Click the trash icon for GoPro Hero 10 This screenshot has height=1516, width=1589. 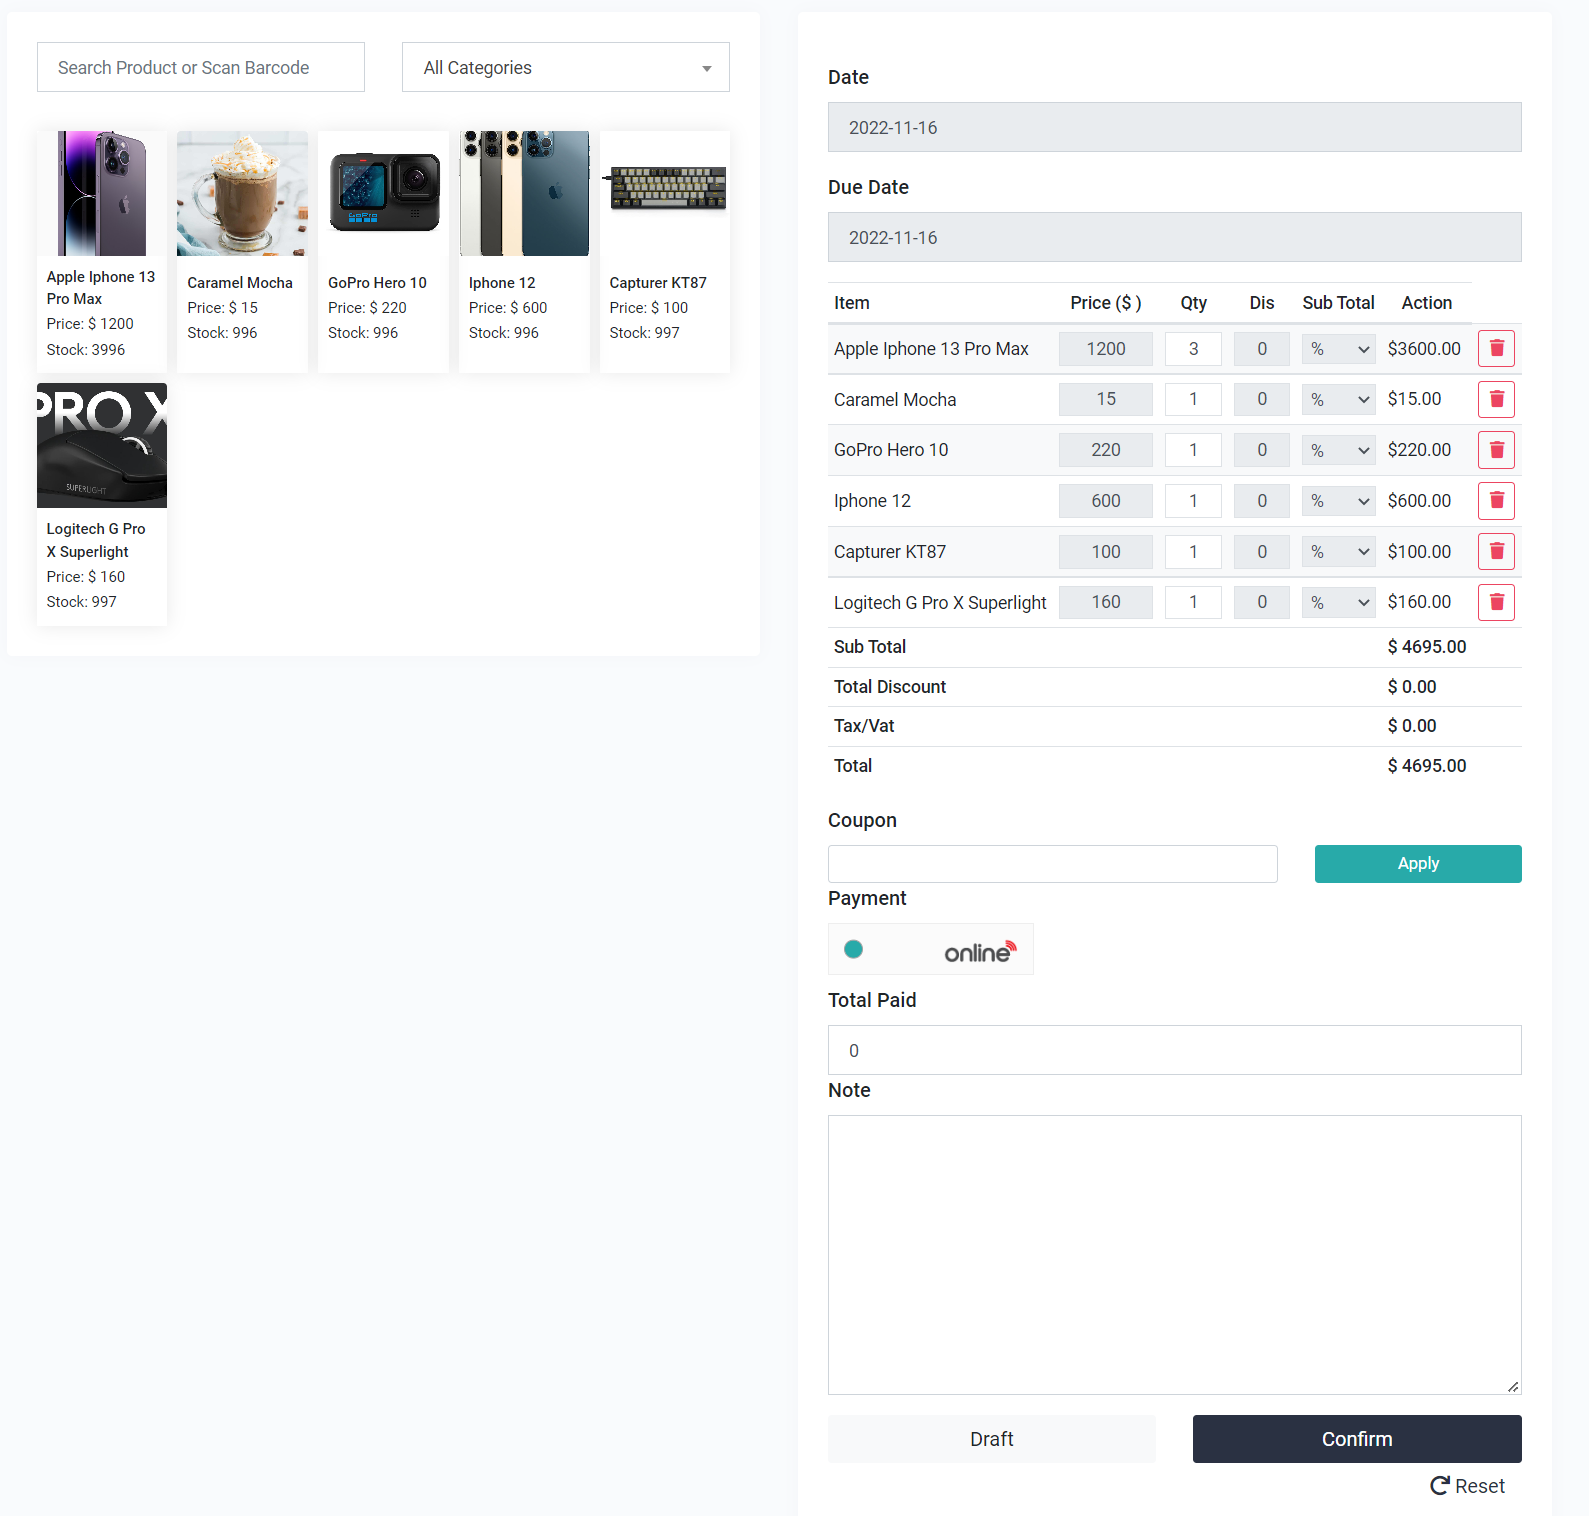1496,450
